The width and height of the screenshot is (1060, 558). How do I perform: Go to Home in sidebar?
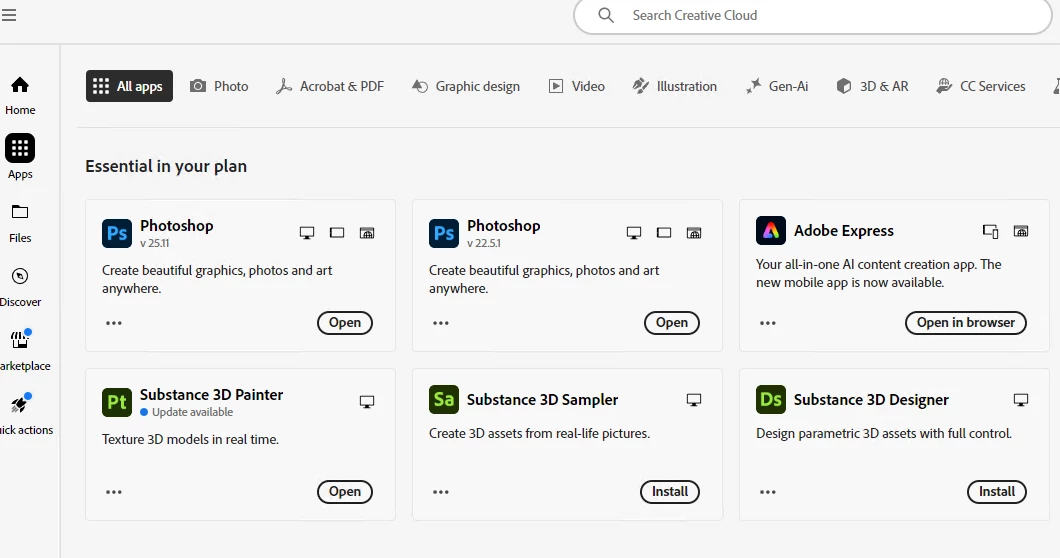click(20, 95)
